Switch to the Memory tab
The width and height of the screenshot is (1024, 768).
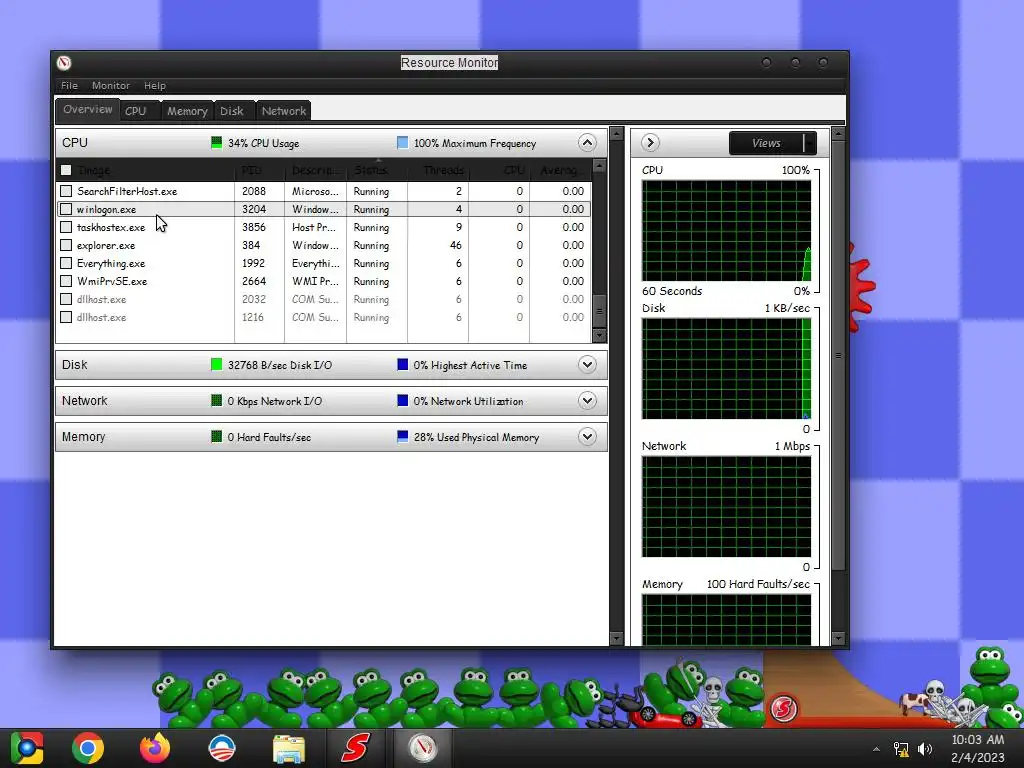tap(187, 111)
